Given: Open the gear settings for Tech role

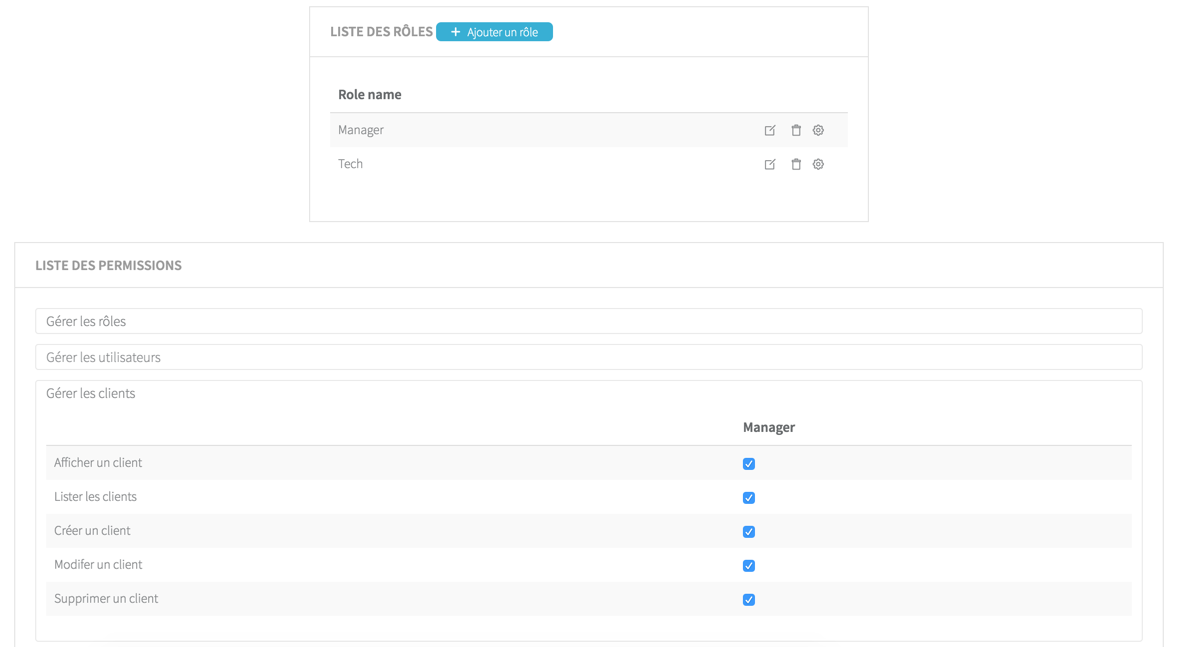Looking at the screenshot, I should pos(818,164).
